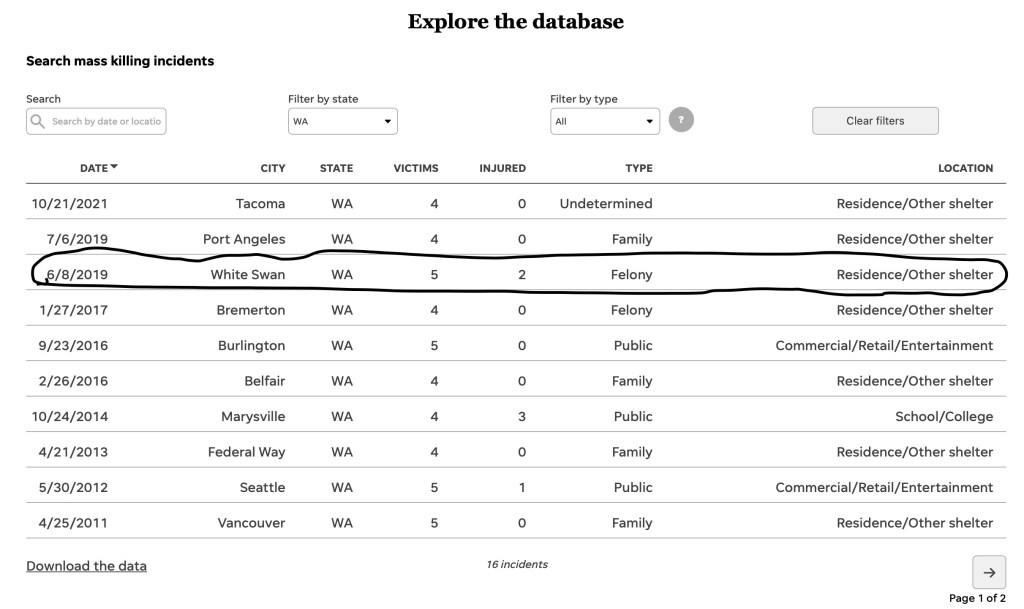1024x609 pixels.
Task: Sort by the INJURED column header
Action: 502,168
